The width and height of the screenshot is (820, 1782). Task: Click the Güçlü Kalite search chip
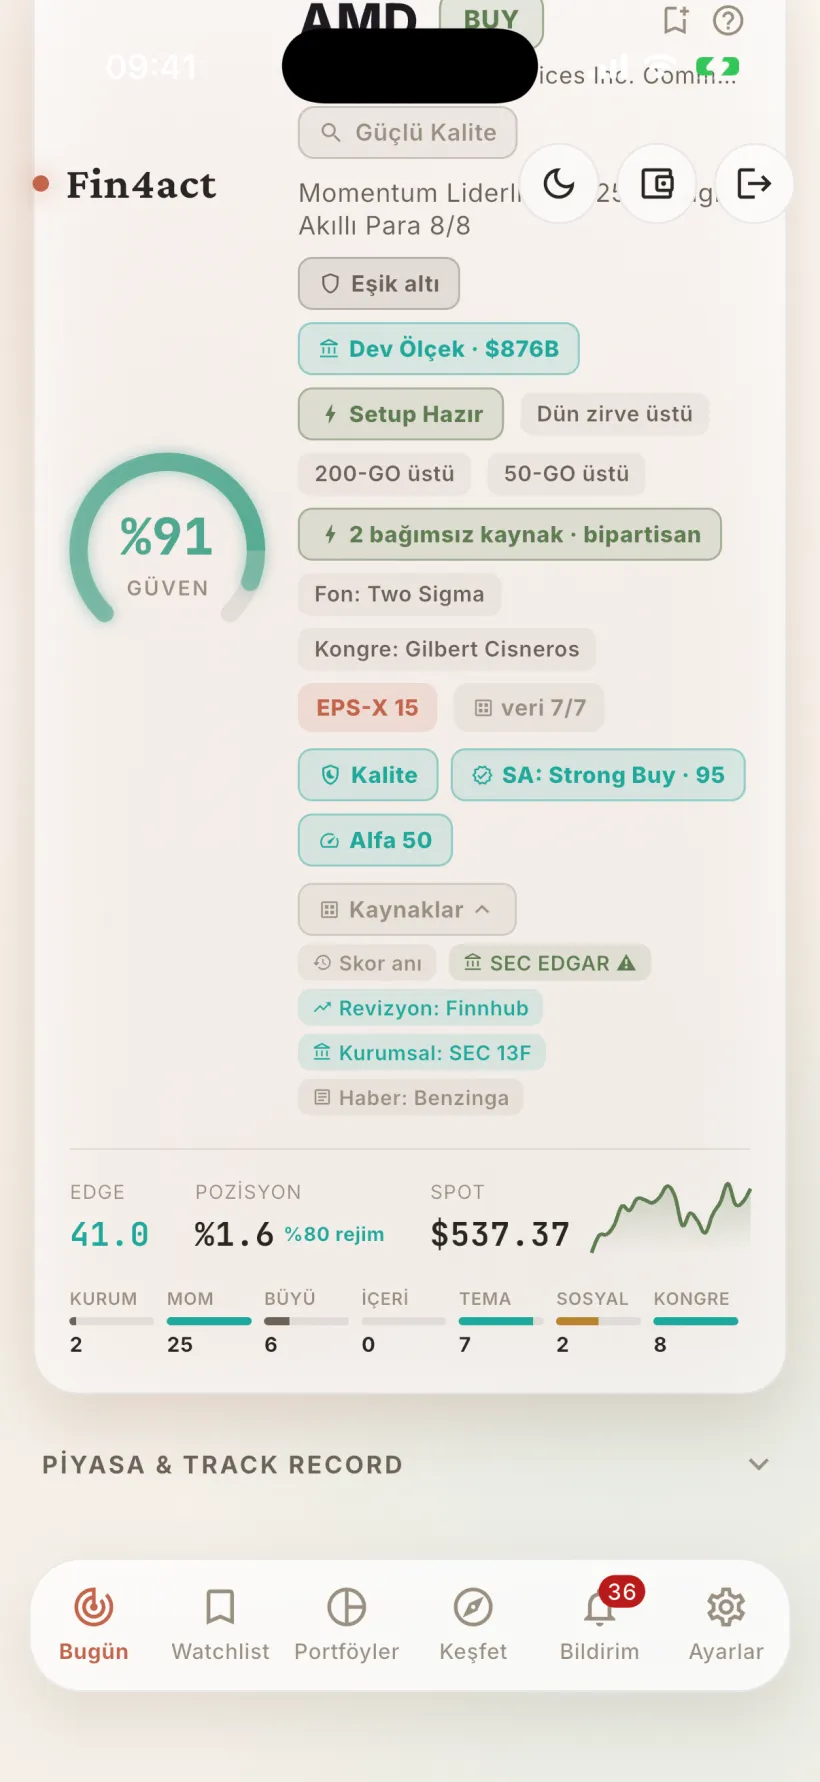pos(408,133)
